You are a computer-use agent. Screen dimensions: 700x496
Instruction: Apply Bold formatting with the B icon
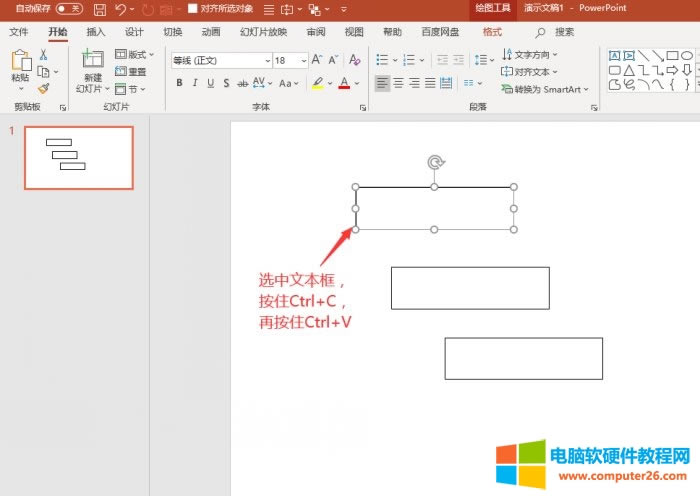click(x=180, y=83)
